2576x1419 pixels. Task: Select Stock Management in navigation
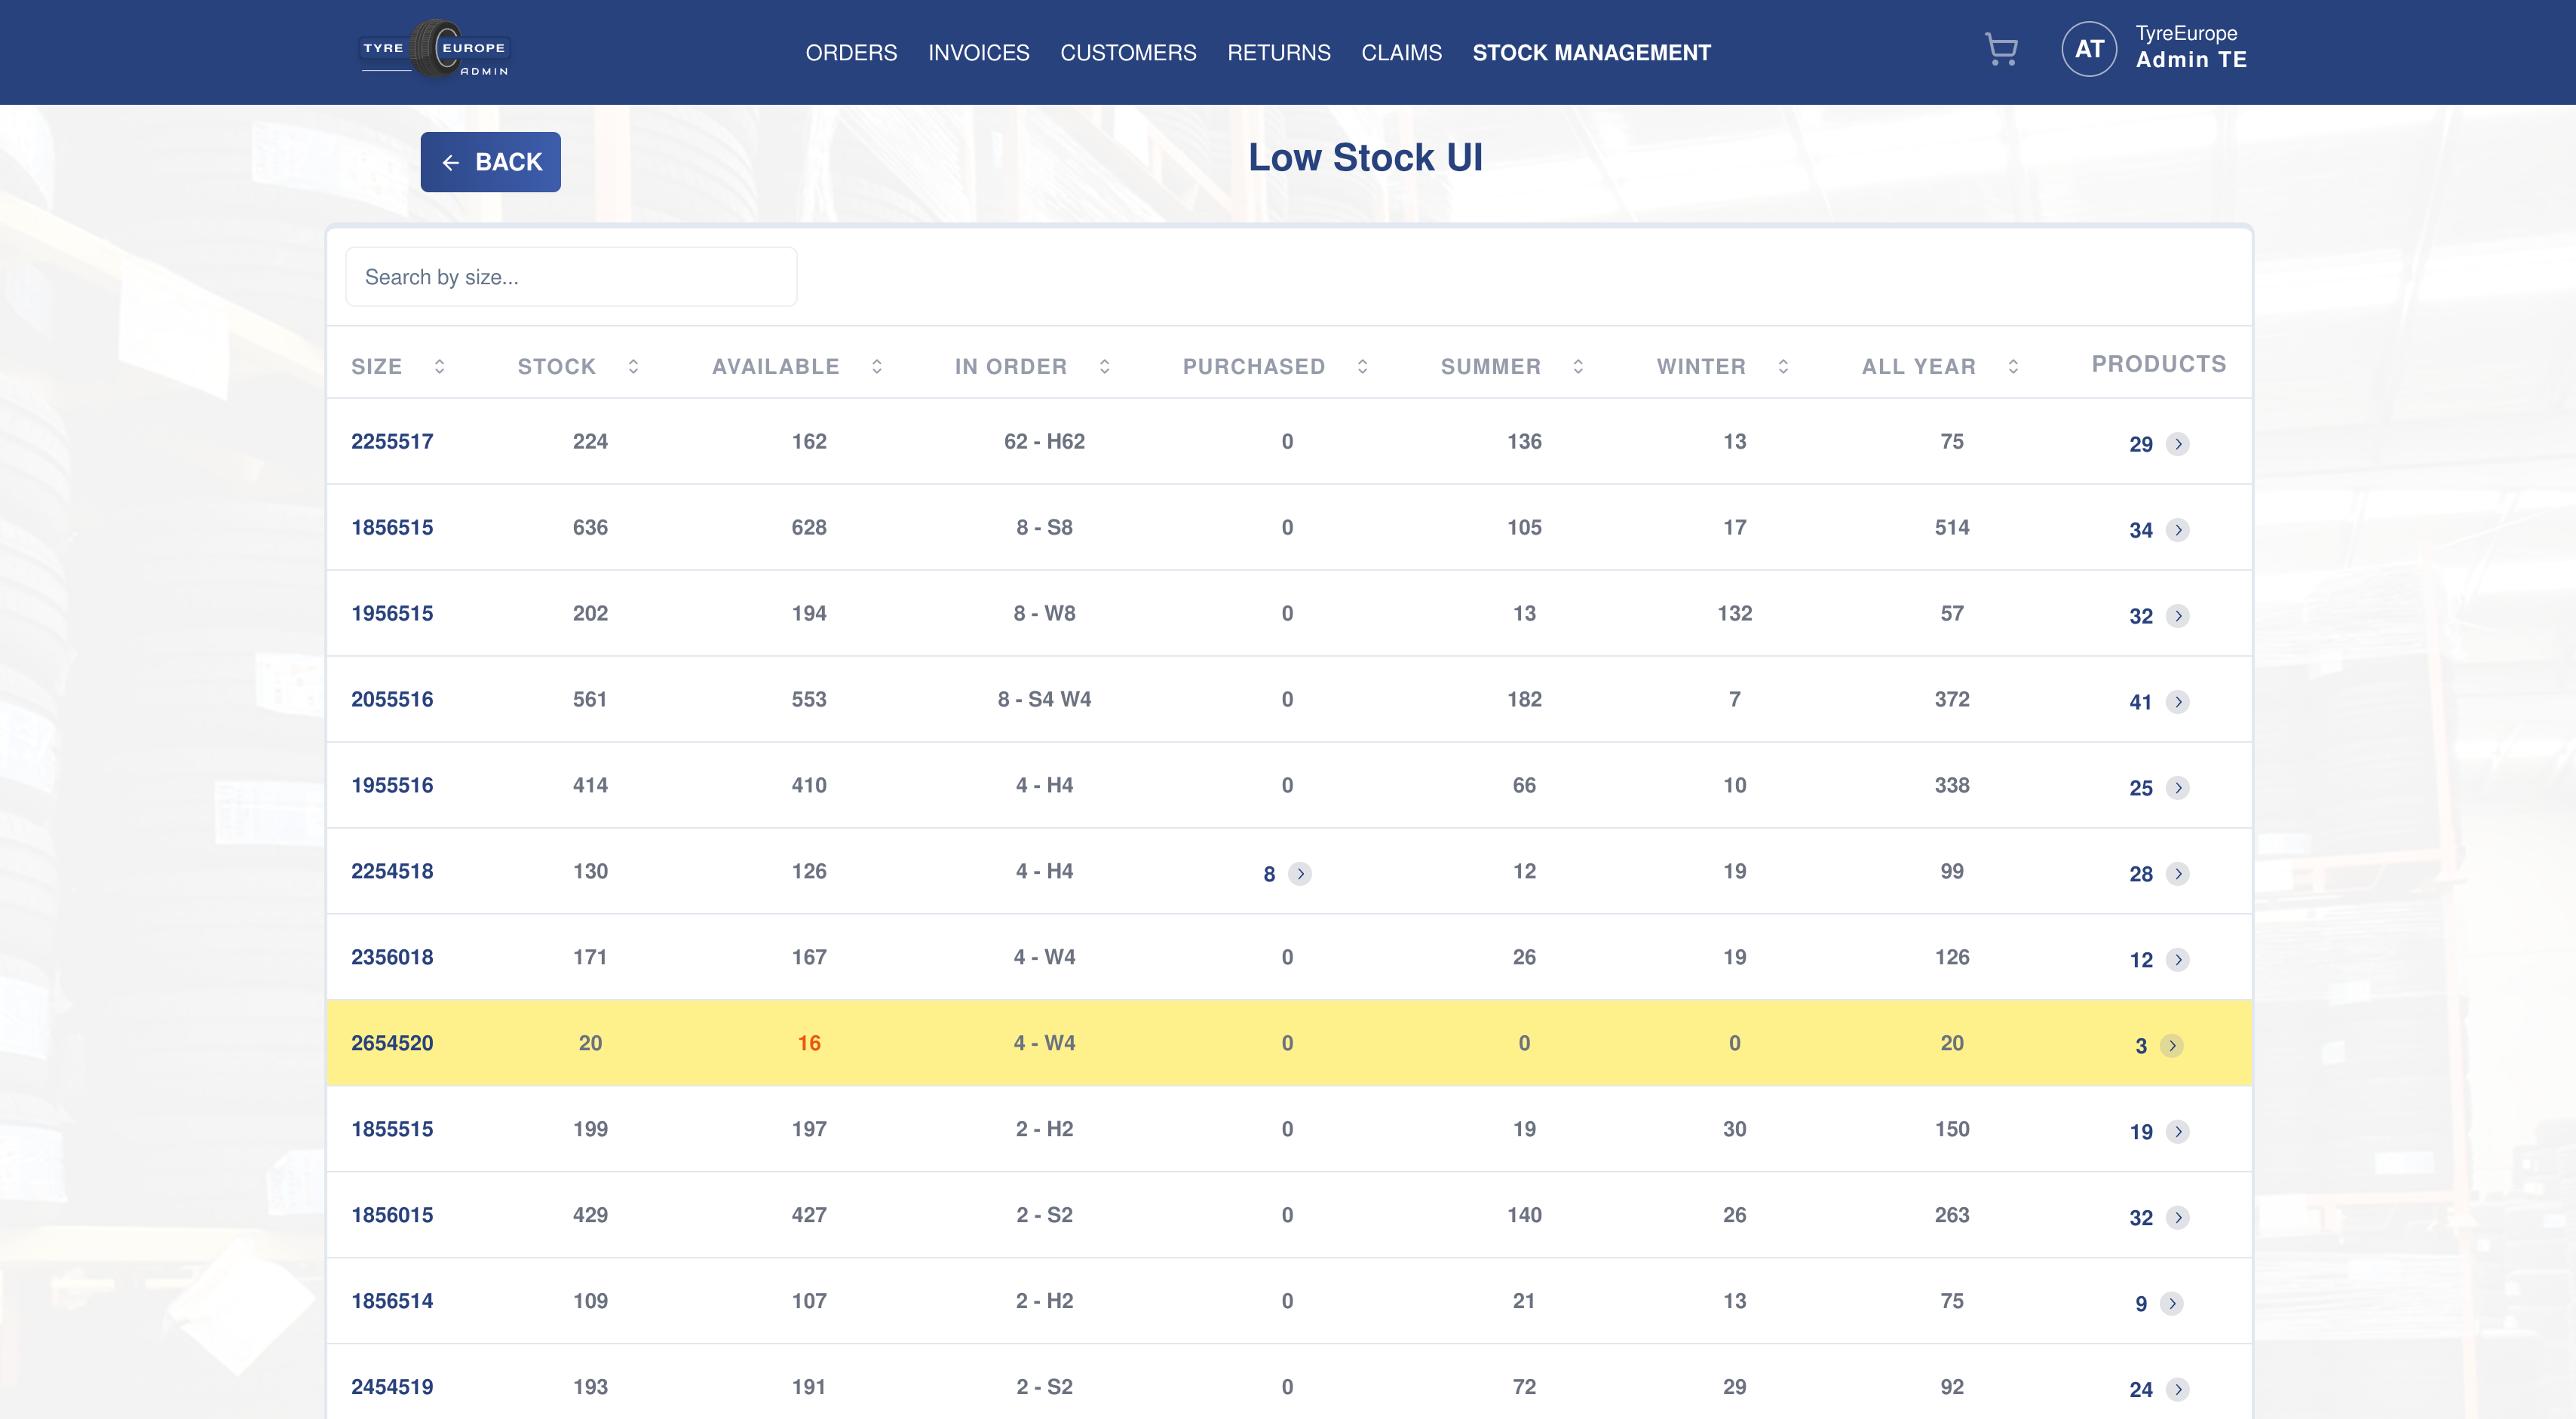point(1591,52)
